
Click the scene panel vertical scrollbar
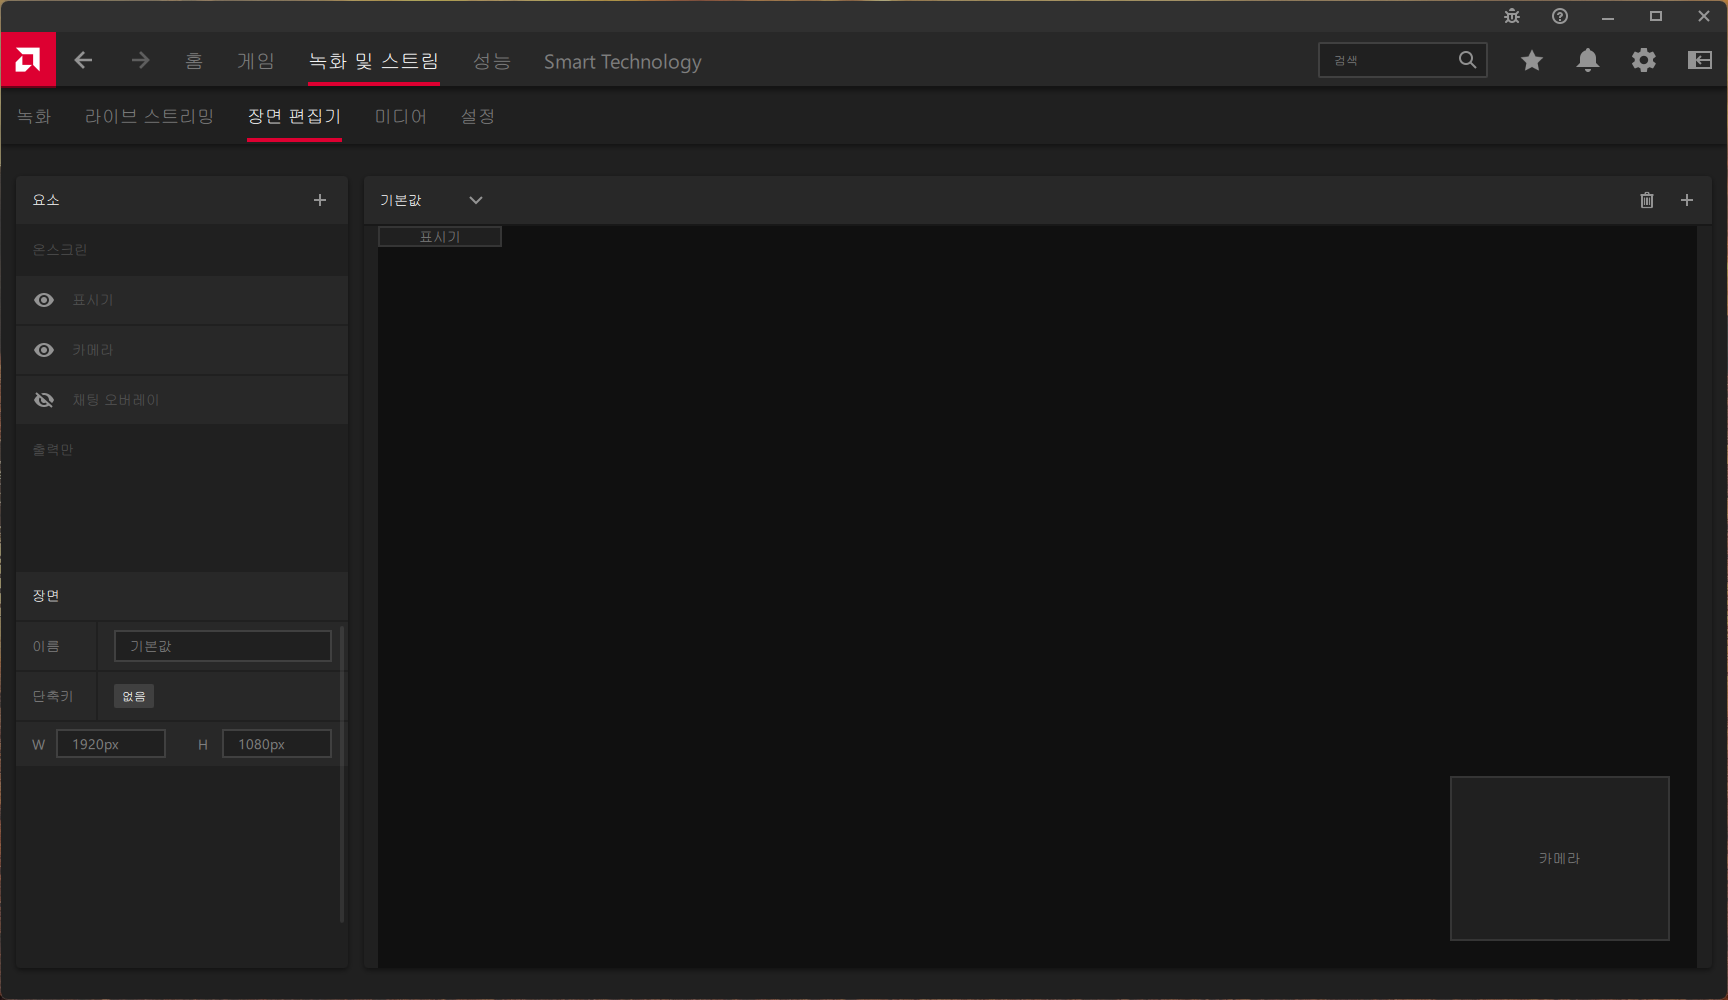(x=342, y=773)
